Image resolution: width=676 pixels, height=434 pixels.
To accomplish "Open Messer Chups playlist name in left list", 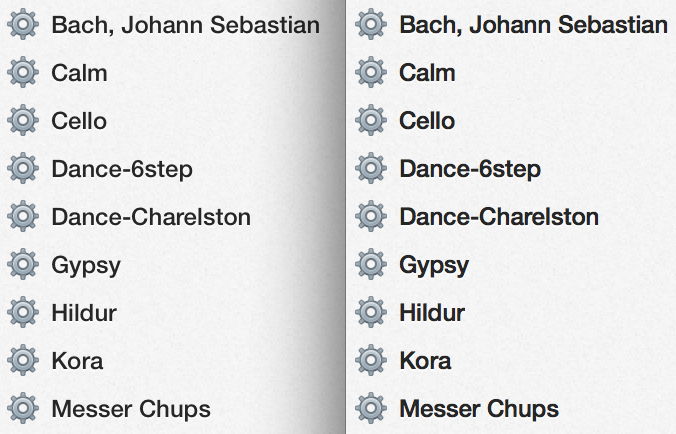I will click(131, 409).
